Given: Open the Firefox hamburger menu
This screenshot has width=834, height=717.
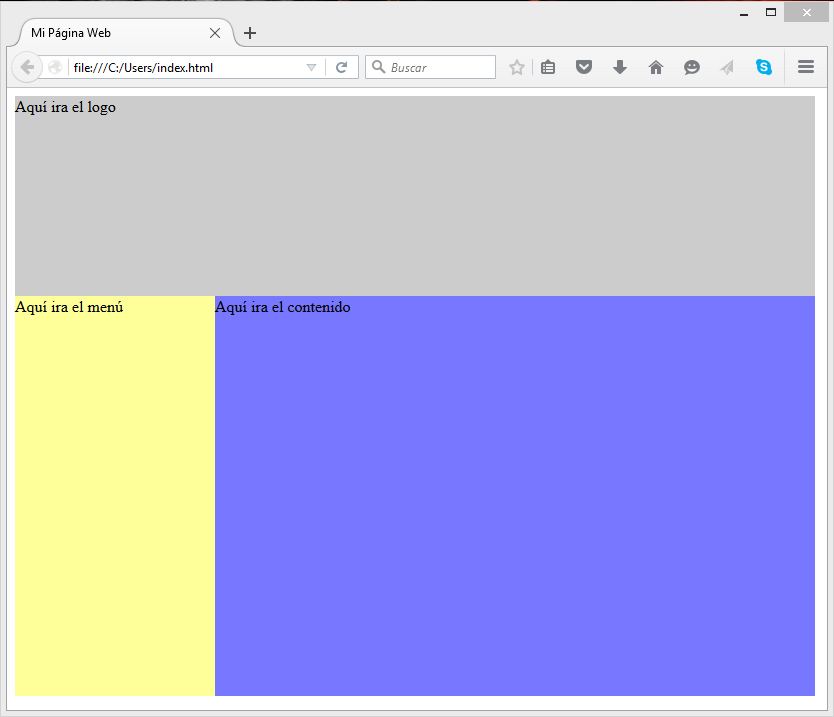Looking at the screenshot, I should point(806,67).
